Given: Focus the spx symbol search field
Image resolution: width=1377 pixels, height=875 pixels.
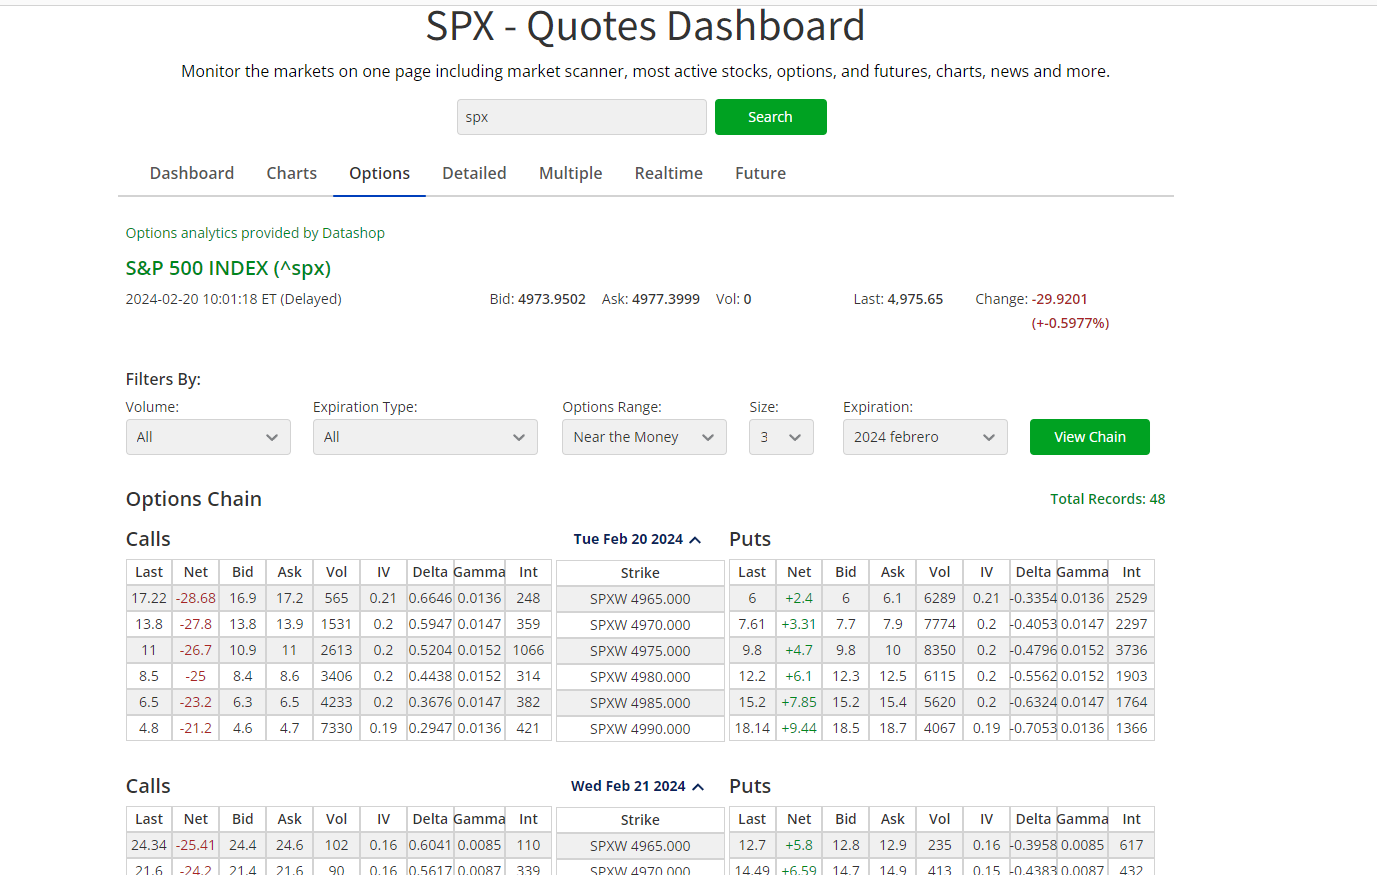Looking at the screenshot, I should [x=582, y=117].
